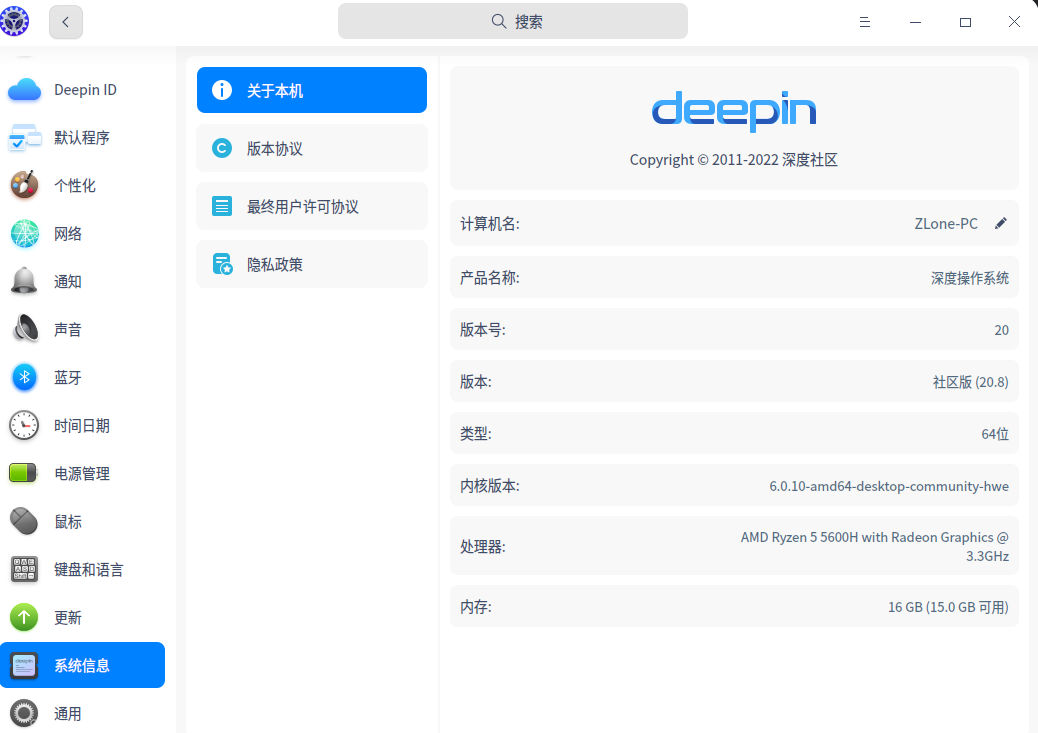Screen dimensions: 1038x733
Task: Go back with the arrow button
Action: [66, 22]
